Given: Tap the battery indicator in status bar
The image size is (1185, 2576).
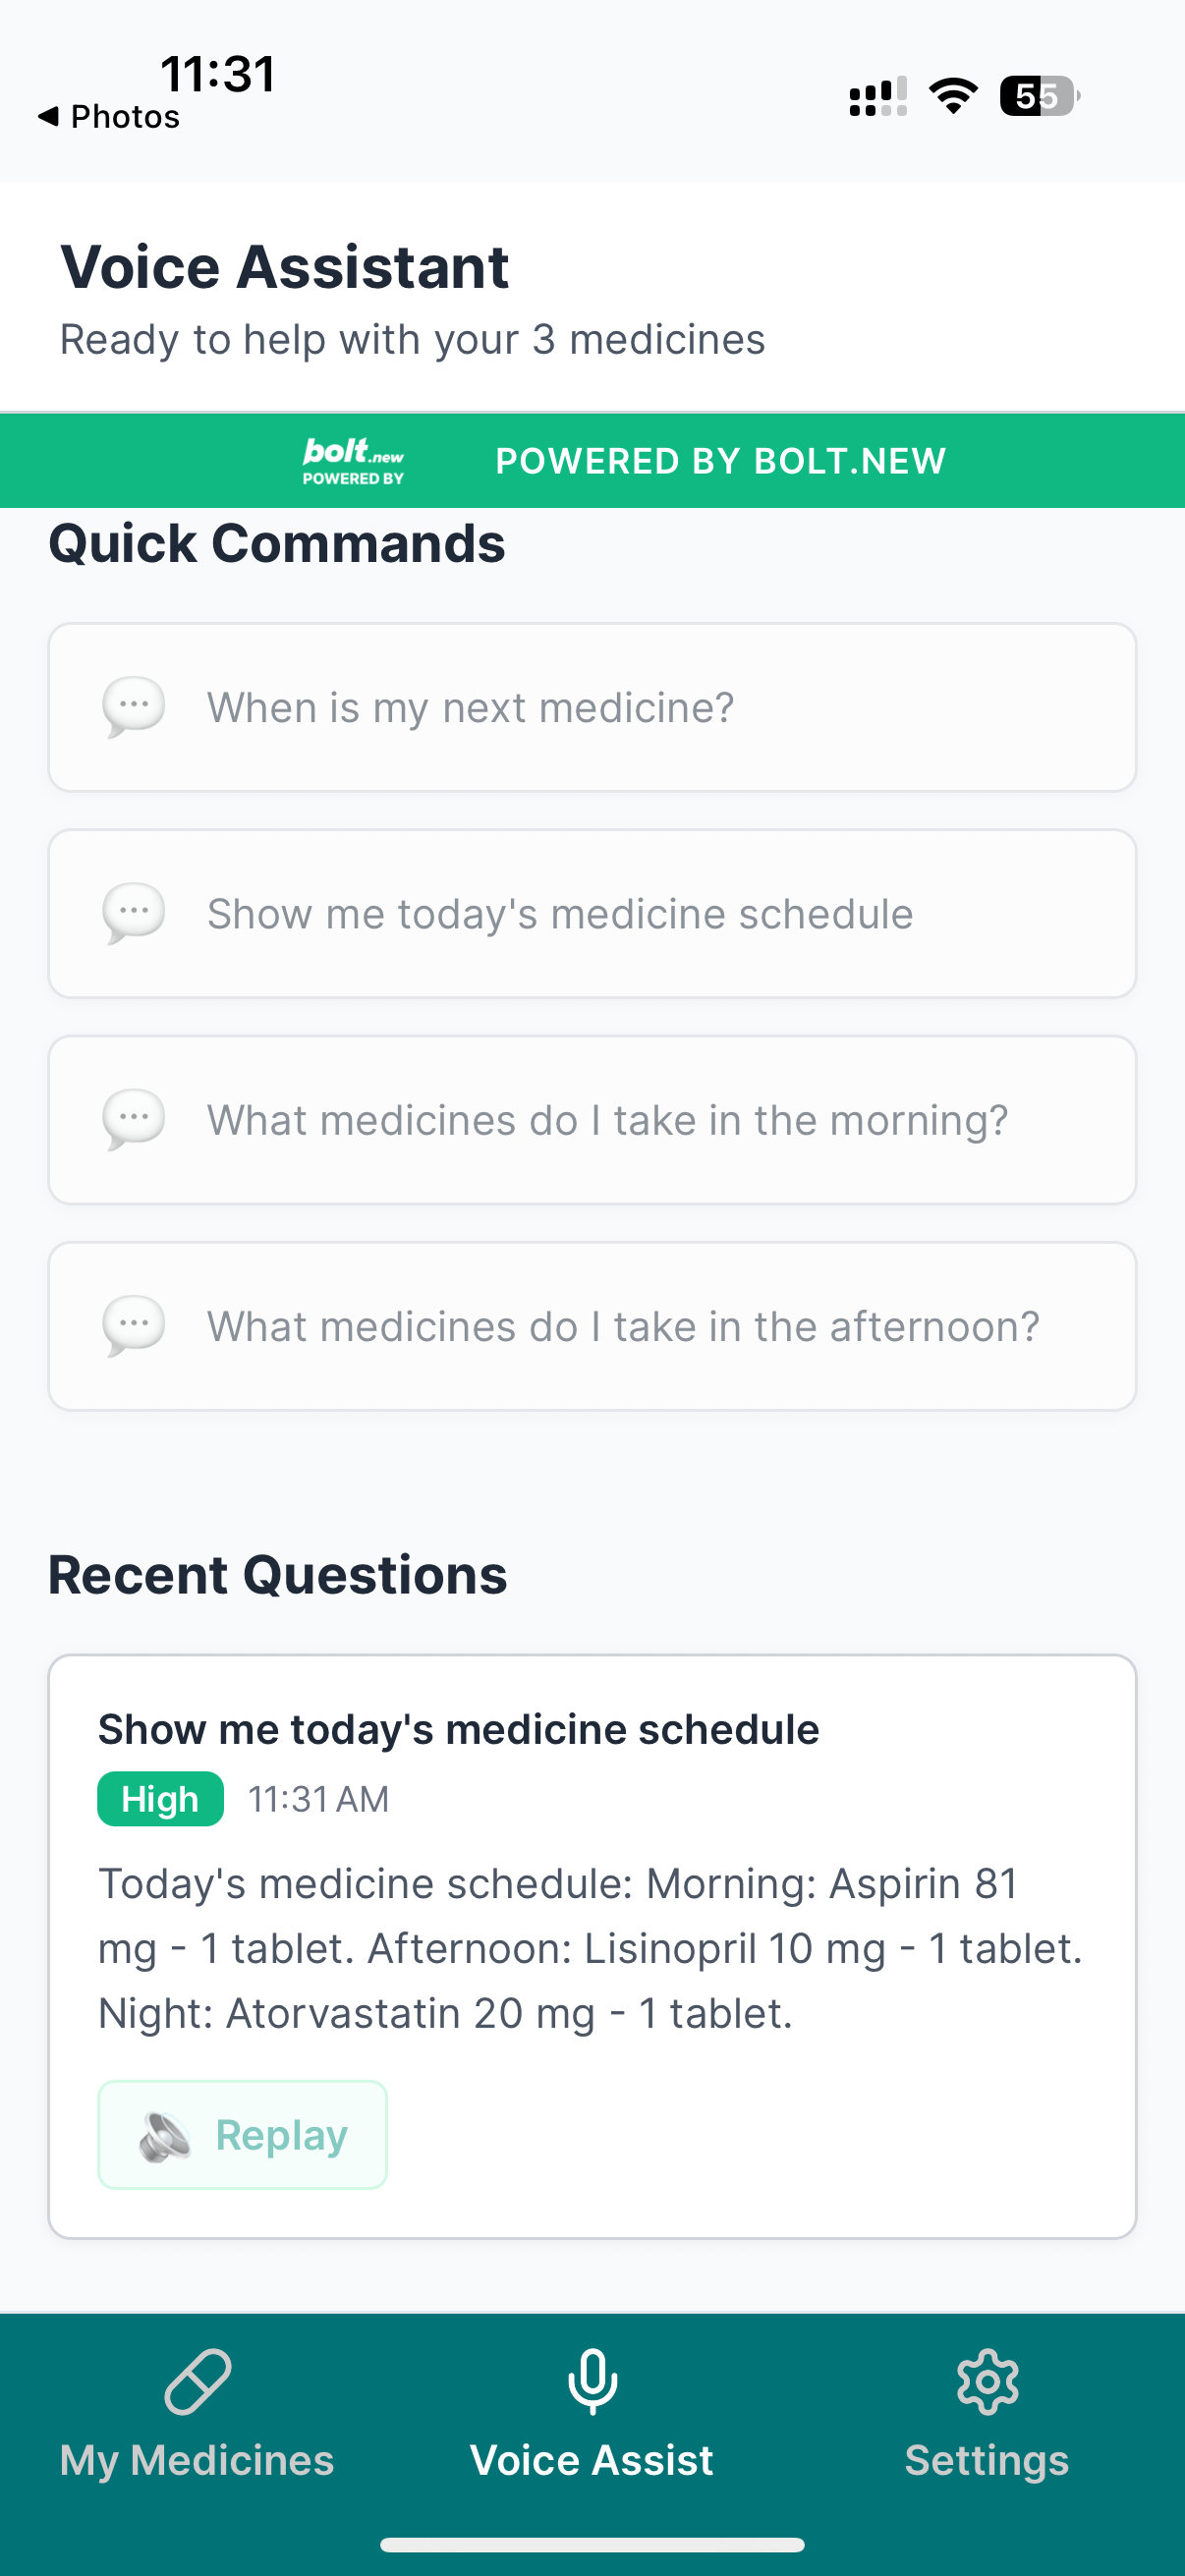Looking at the screenshot, I should (1040, 97).
